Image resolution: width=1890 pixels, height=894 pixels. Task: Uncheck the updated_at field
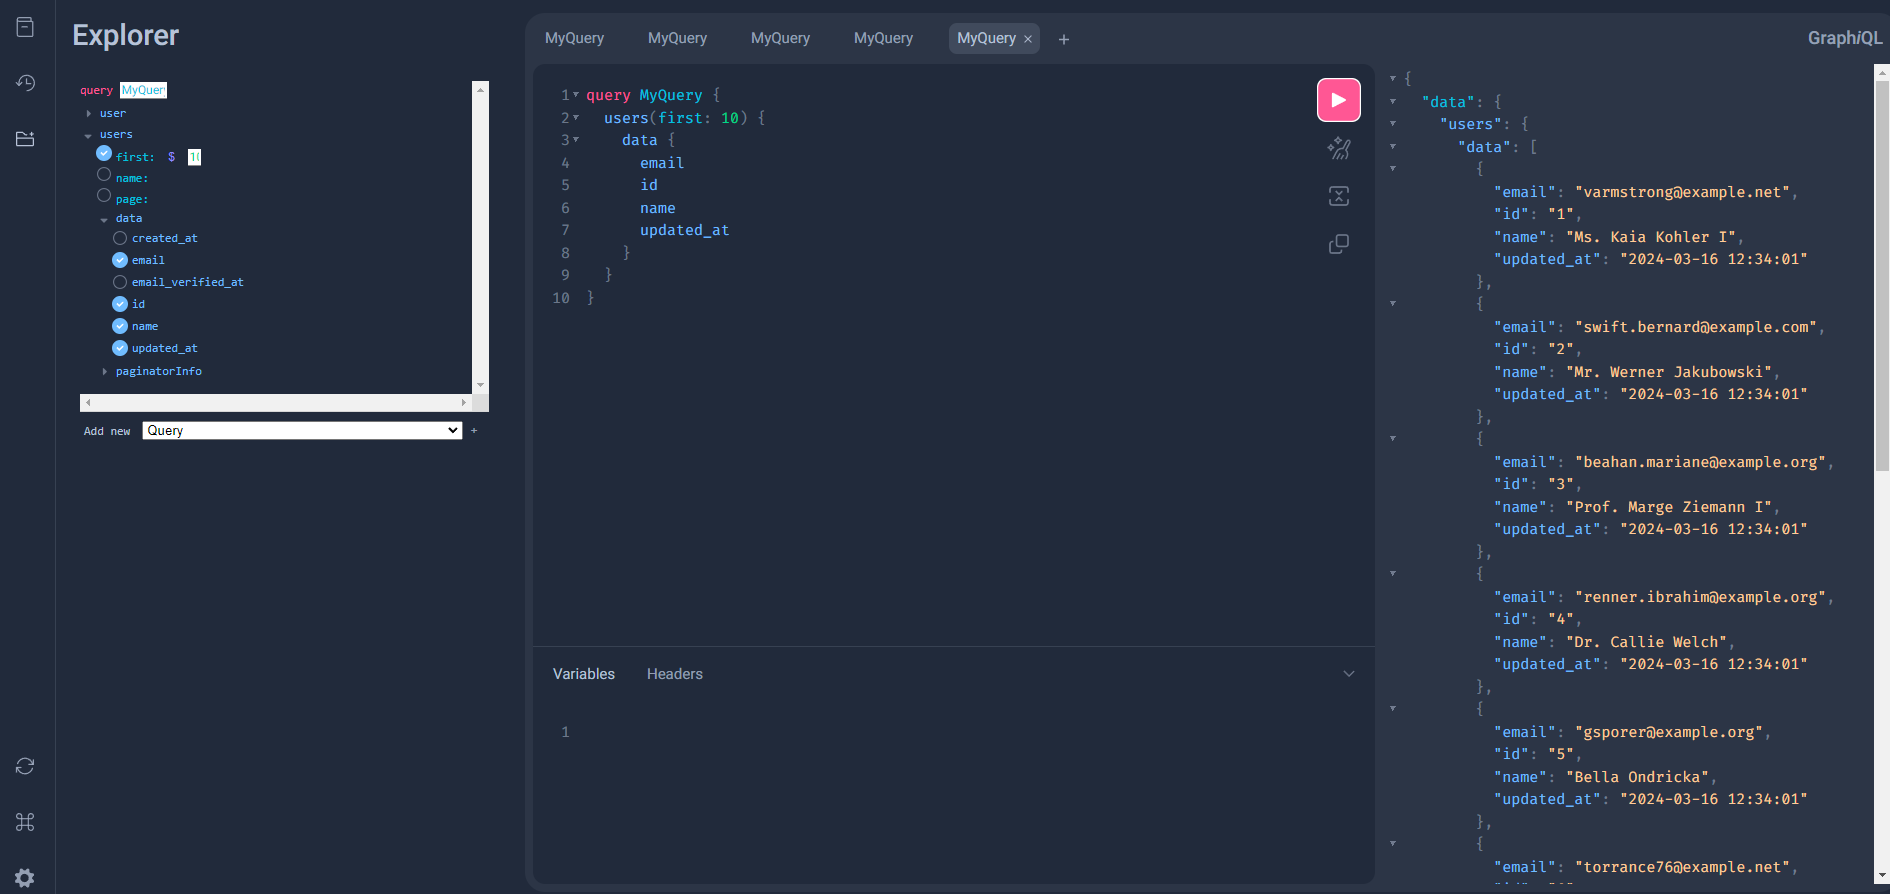(120, 348)
